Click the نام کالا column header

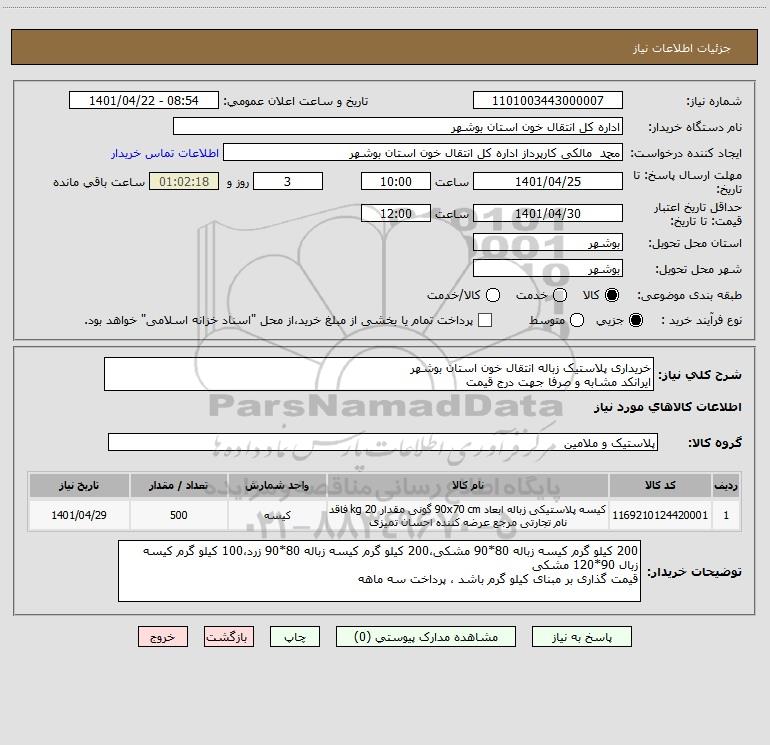(x=468, y=485)
